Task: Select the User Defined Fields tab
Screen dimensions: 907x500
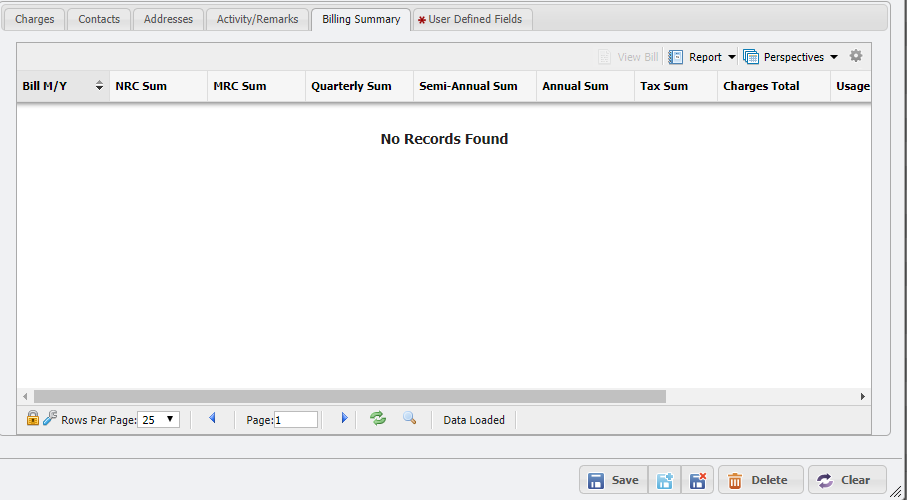Action: (474, 19)
